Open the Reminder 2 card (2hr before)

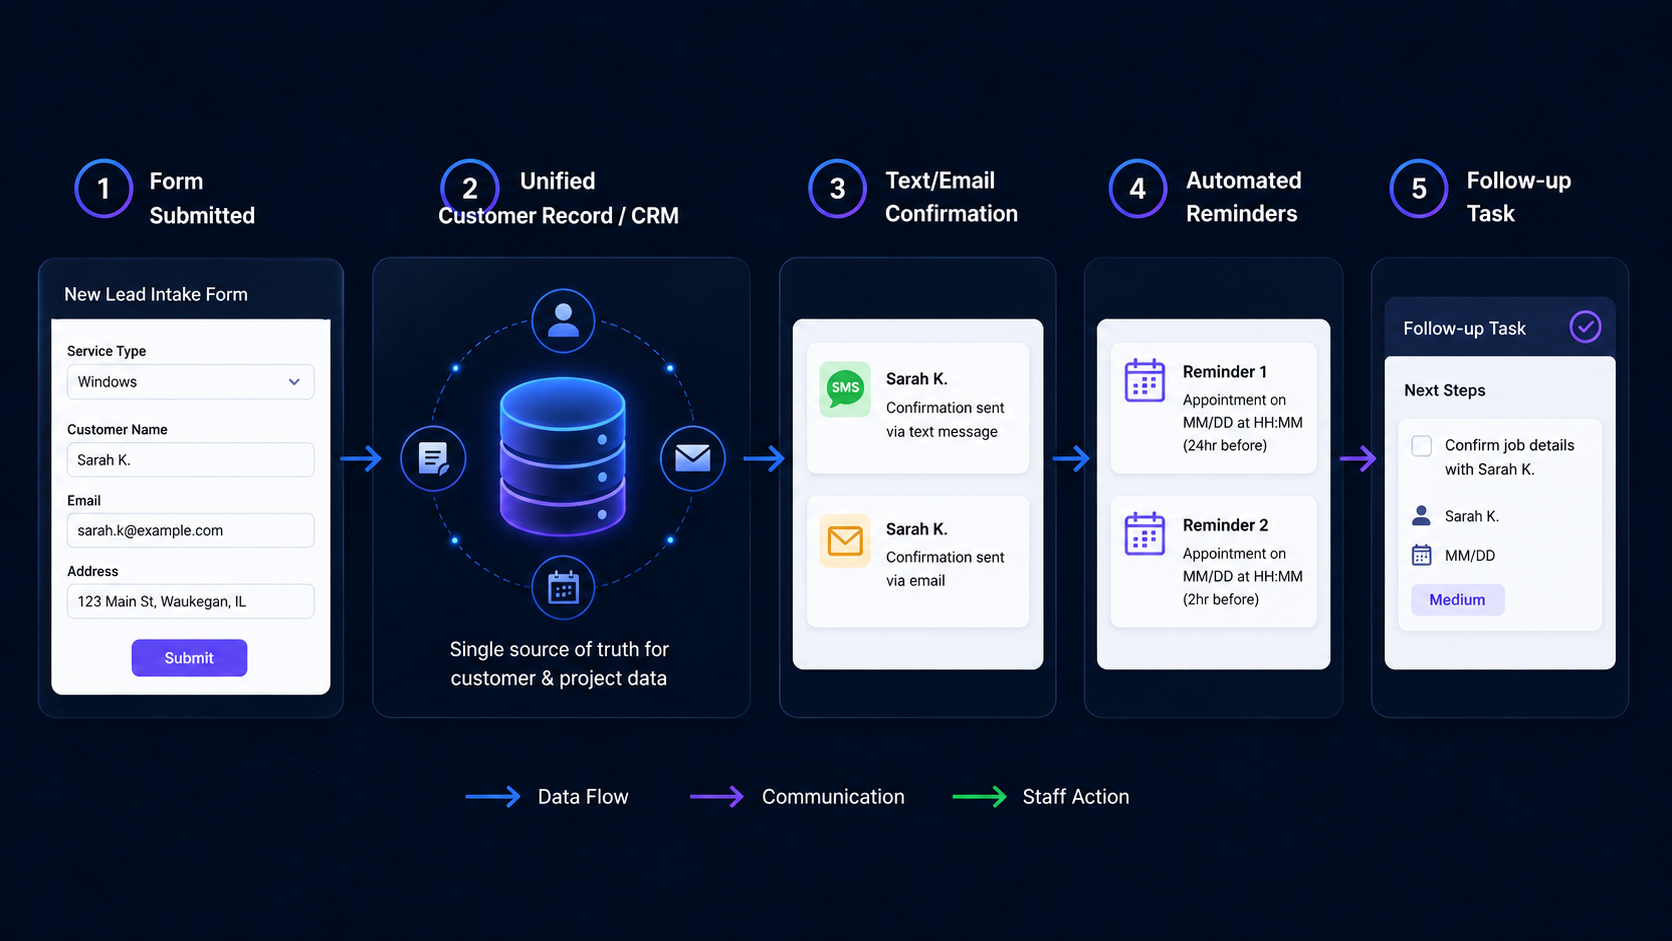tap(1213, 561)
